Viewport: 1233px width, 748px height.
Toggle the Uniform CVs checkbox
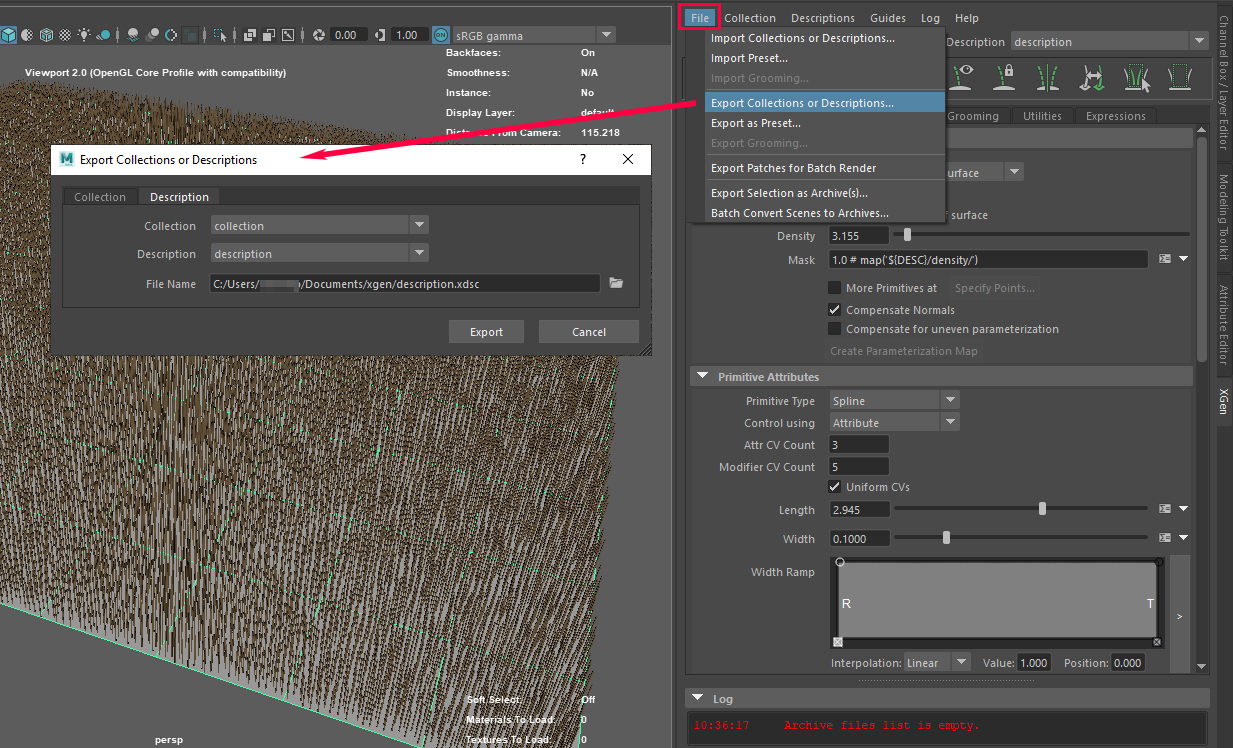click(835, 487)
